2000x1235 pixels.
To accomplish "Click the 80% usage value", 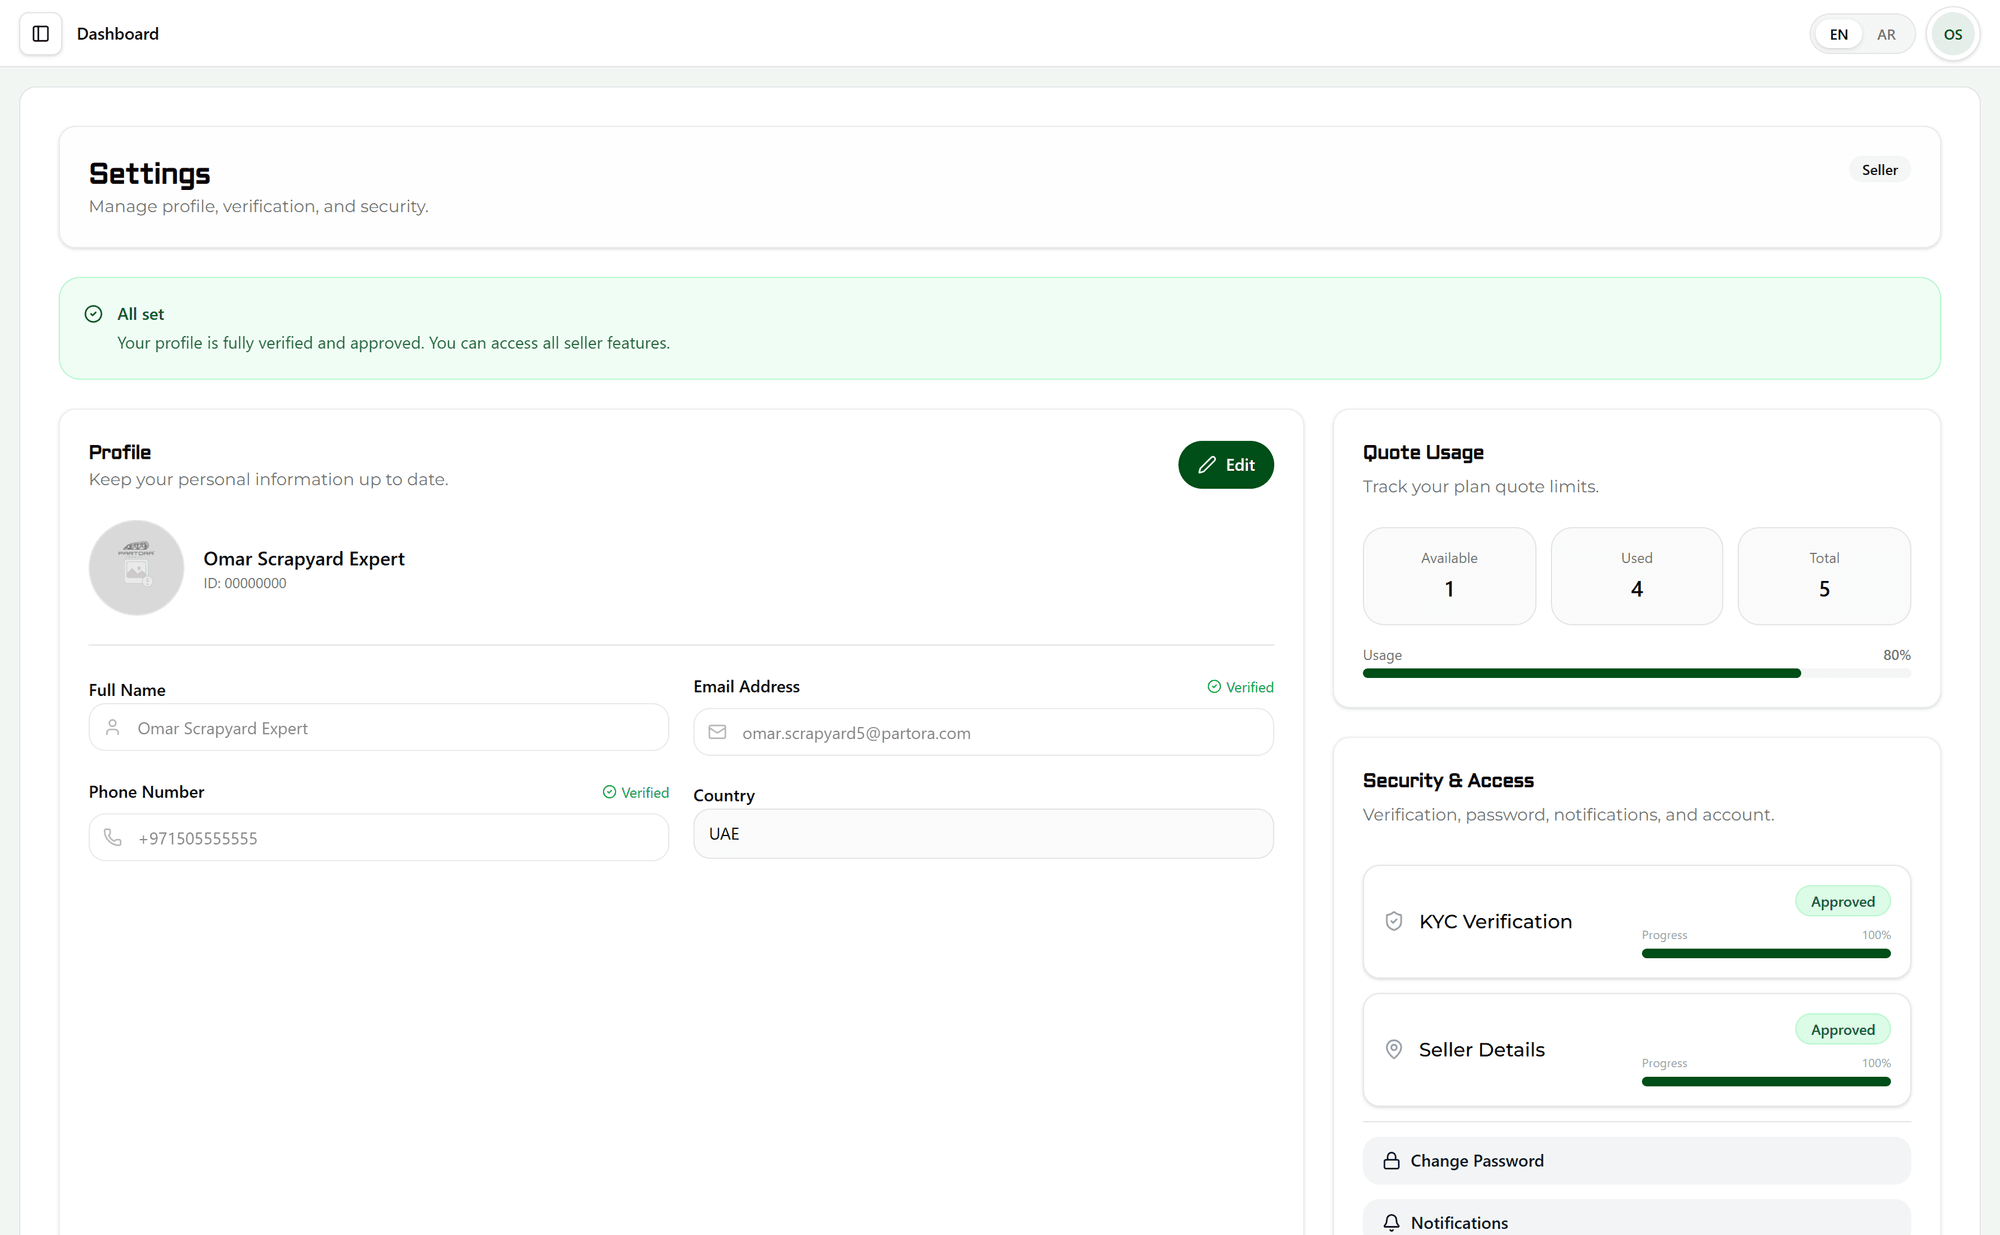I will 1896,655.
